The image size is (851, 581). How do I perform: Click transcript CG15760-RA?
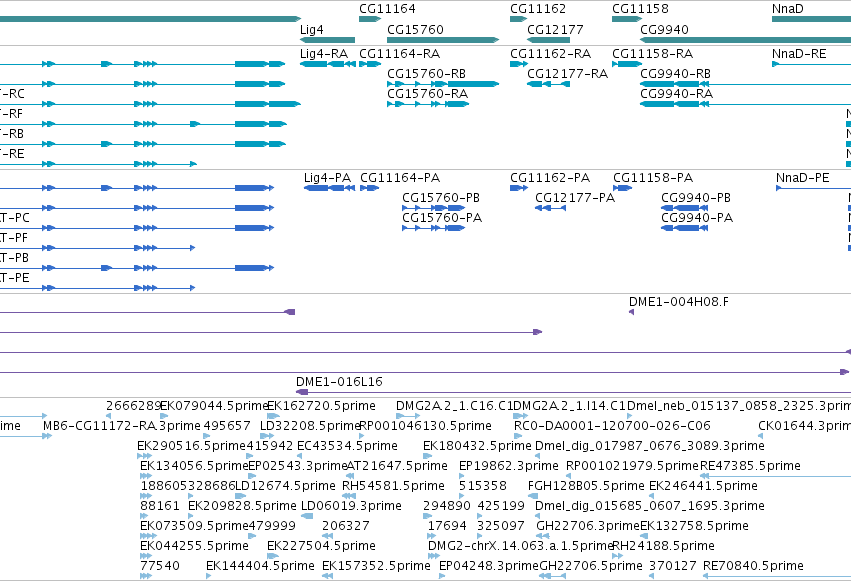pos(428,104)
